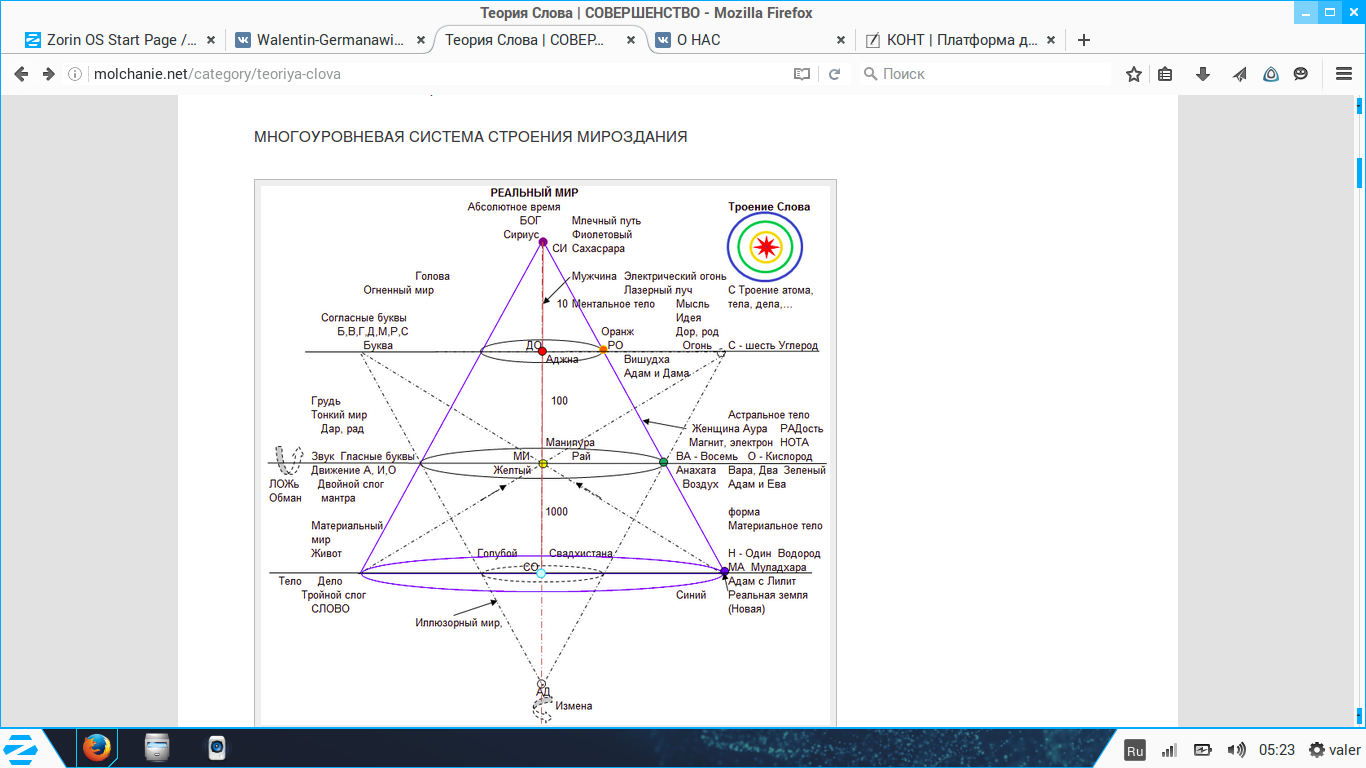Open site identity info icon
This screenshot has width=1366, height=768.
[x=75, y=74]
